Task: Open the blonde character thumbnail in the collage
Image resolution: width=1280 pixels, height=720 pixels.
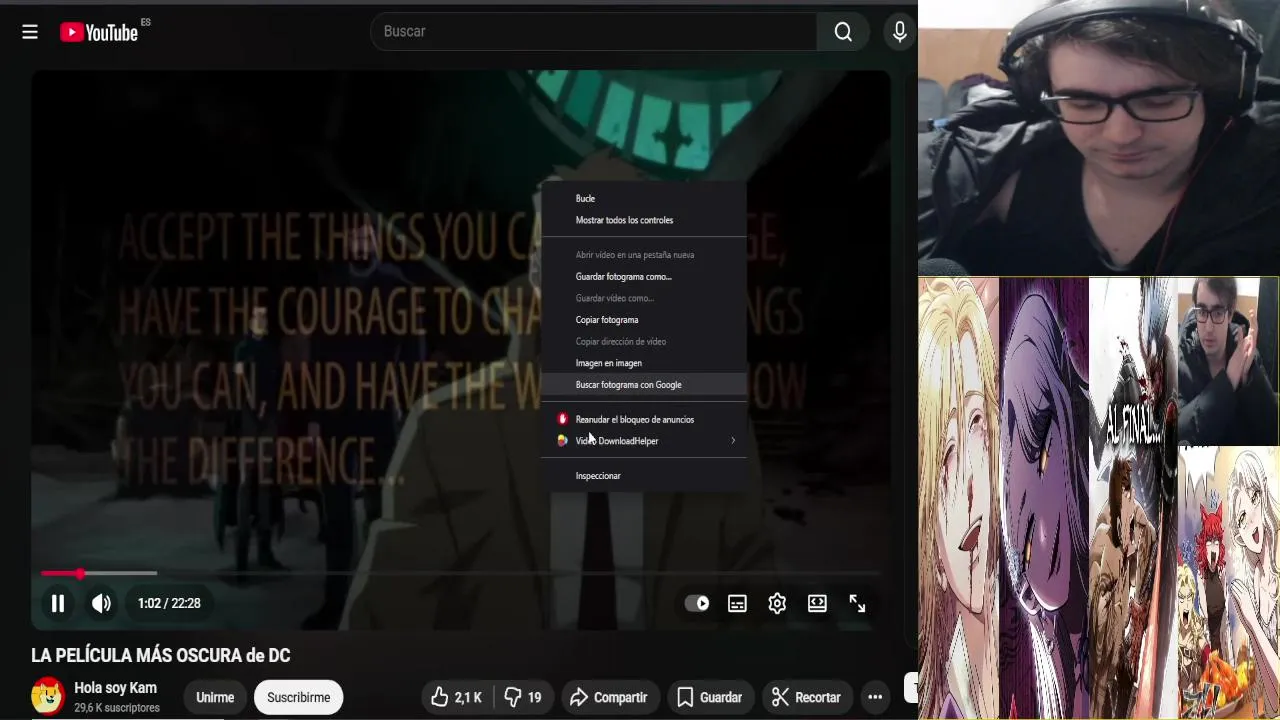Action: click(x=958, y=498)
